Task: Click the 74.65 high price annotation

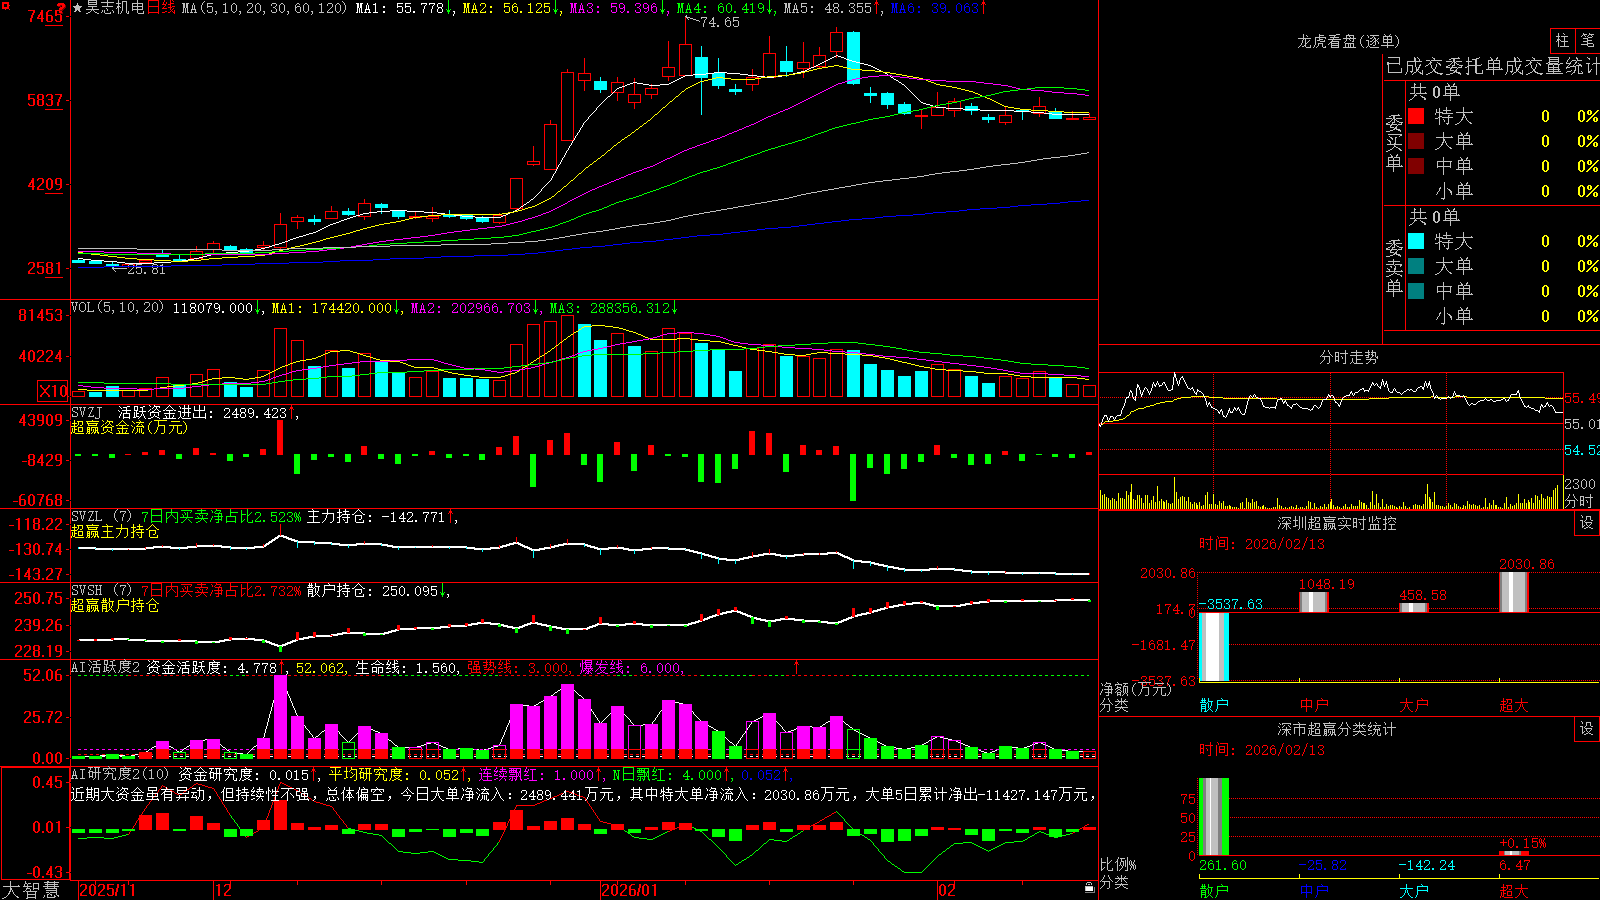Action: pyautogui.click(x=720, y=22)
